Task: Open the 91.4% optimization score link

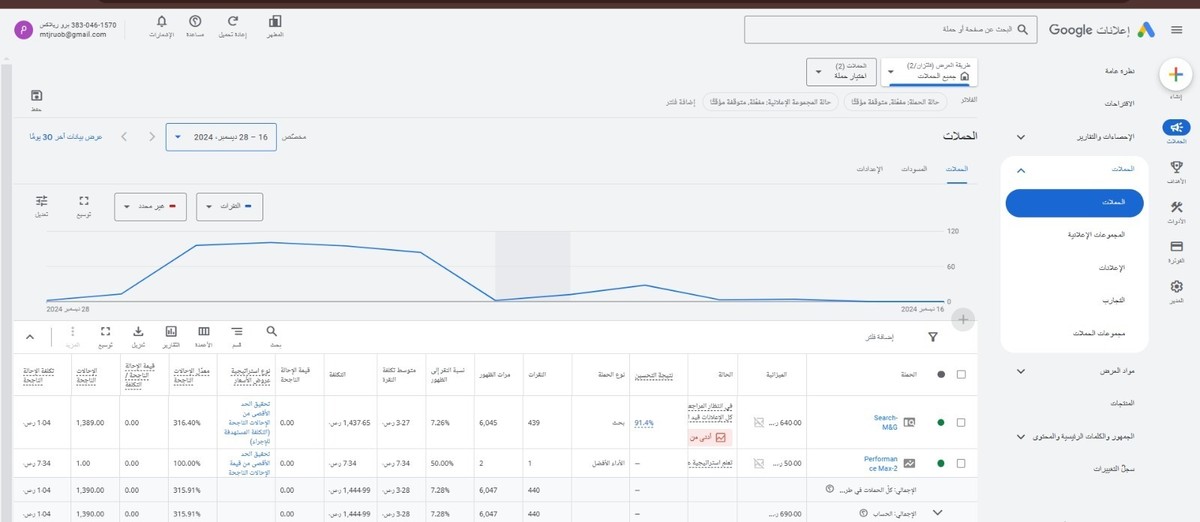Action: pyautogui.click(x=643, y=423)
